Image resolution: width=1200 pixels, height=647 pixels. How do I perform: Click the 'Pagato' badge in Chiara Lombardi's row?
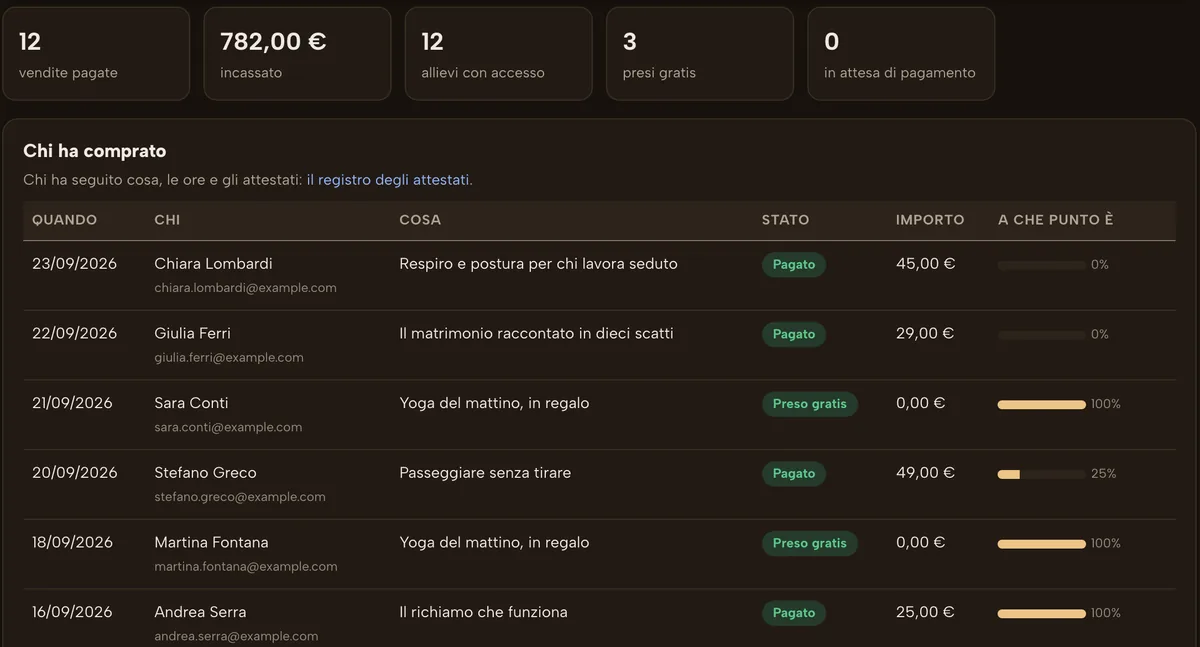794,265
